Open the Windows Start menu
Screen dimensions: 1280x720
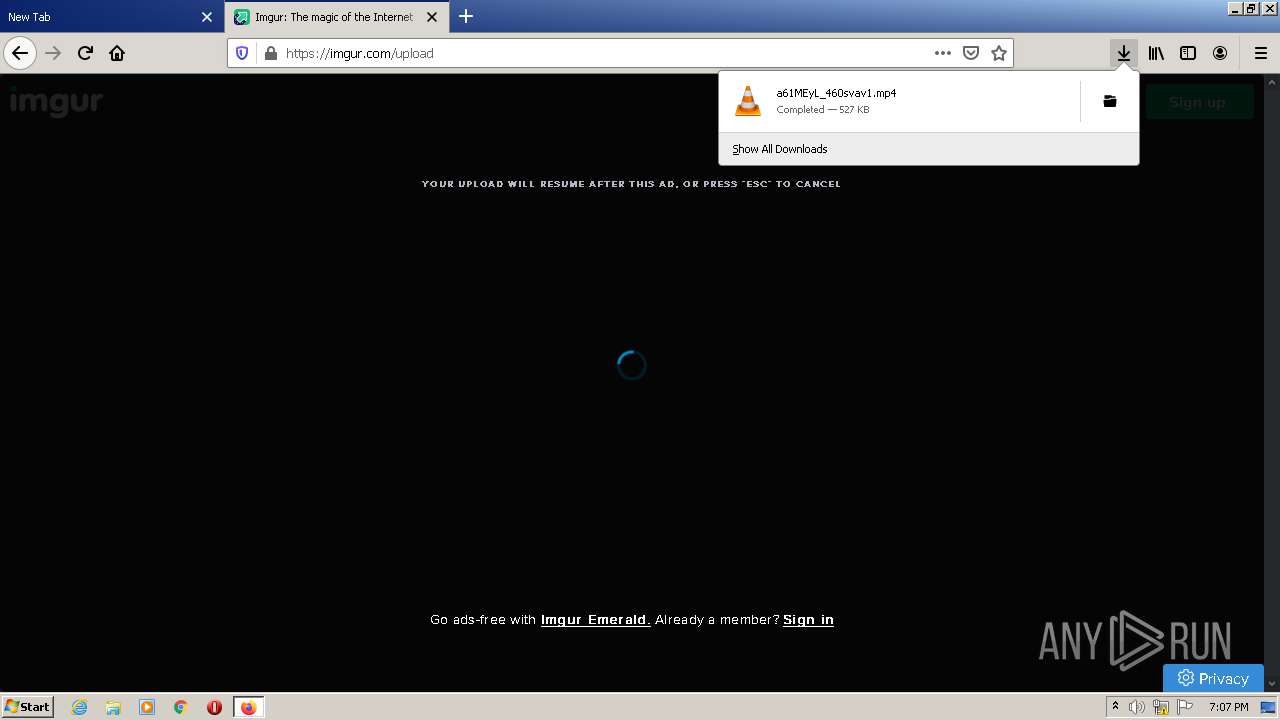tap(28, 706)
